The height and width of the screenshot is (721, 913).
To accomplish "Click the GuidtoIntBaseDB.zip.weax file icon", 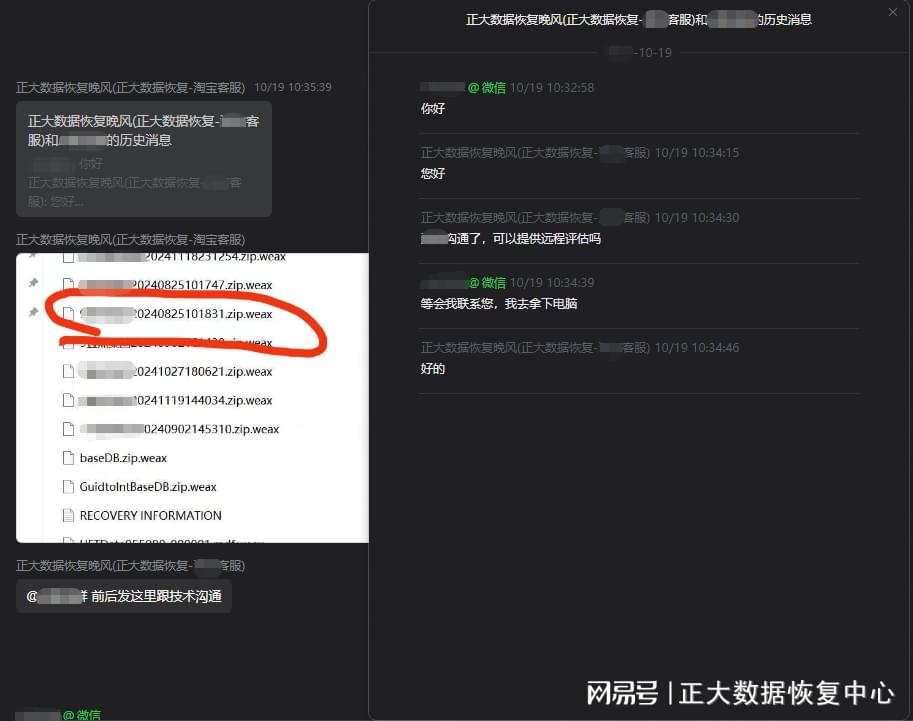I will pos(68,487).
